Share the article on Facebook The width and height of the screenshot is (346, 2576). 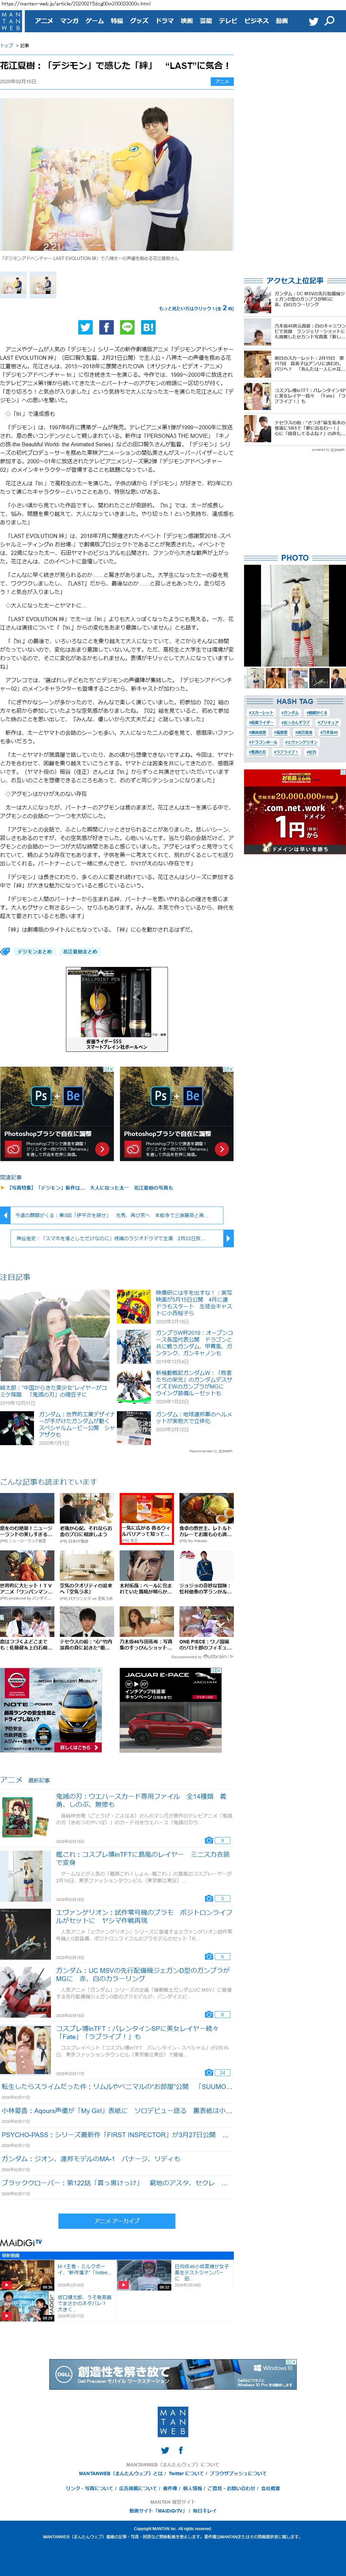(x=106, y=327)
